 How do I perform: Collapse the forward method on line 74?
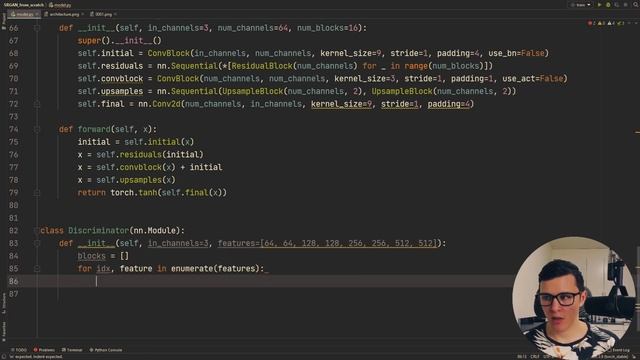click(37, 129)
